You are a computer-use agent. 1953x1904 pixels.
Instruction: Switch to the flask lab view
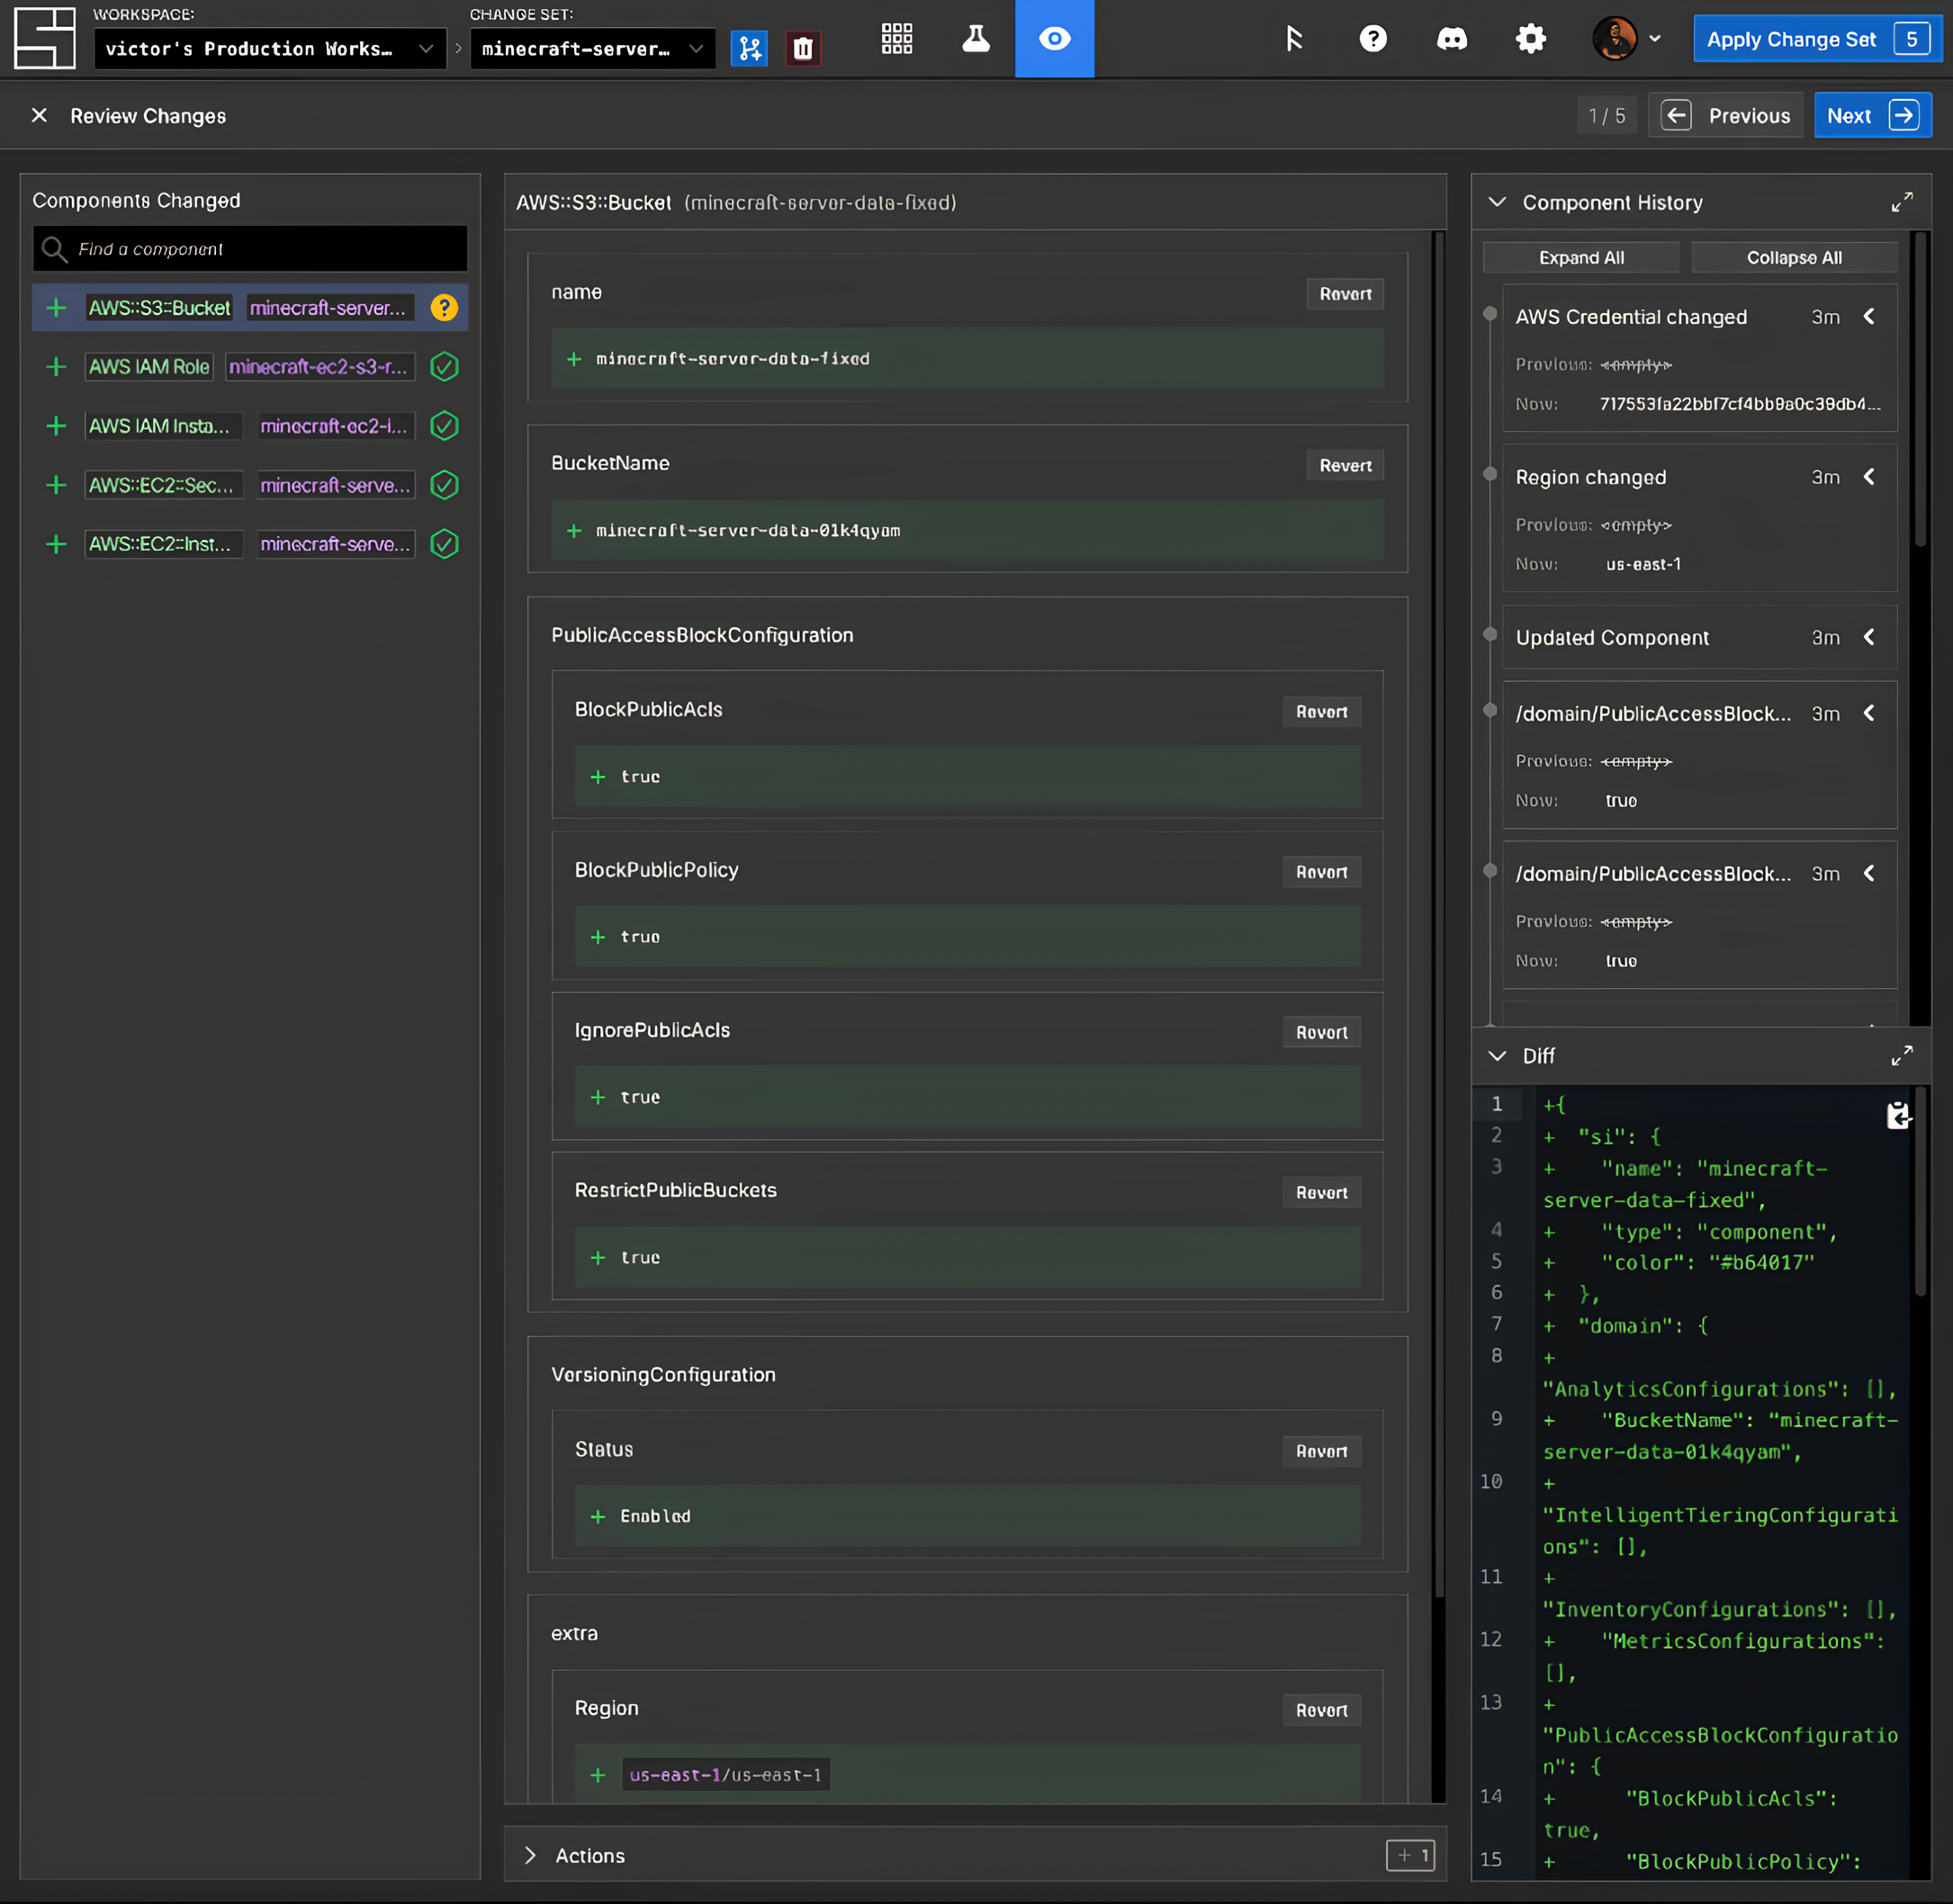[x=976, y=39]
